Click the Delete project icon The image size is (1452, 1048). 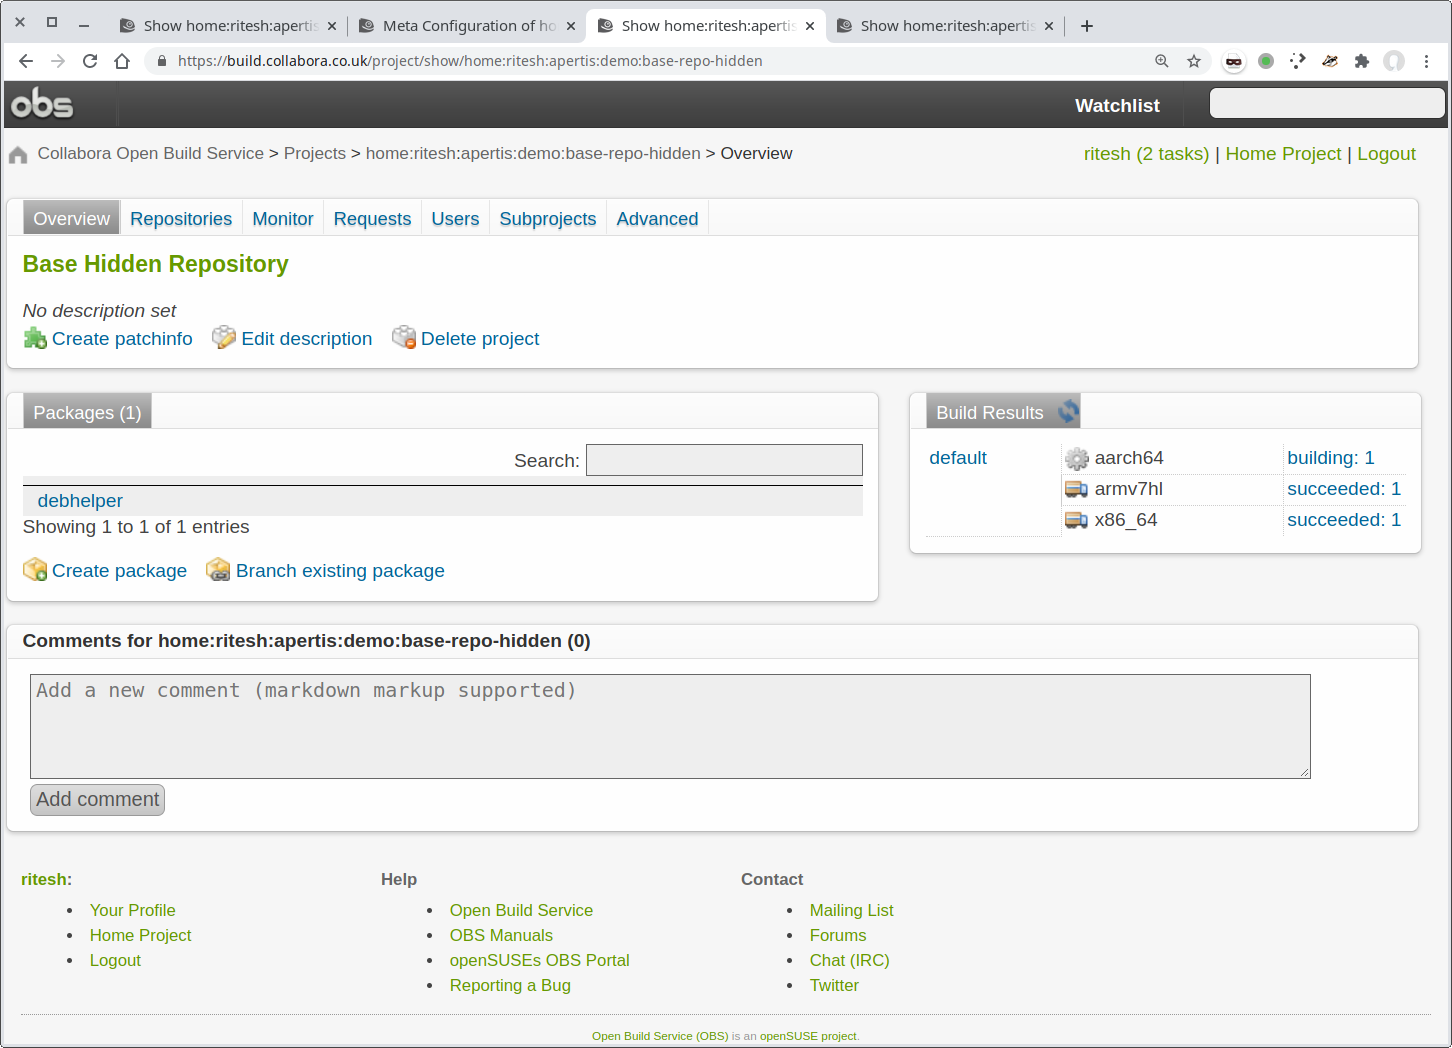(404, 338)
